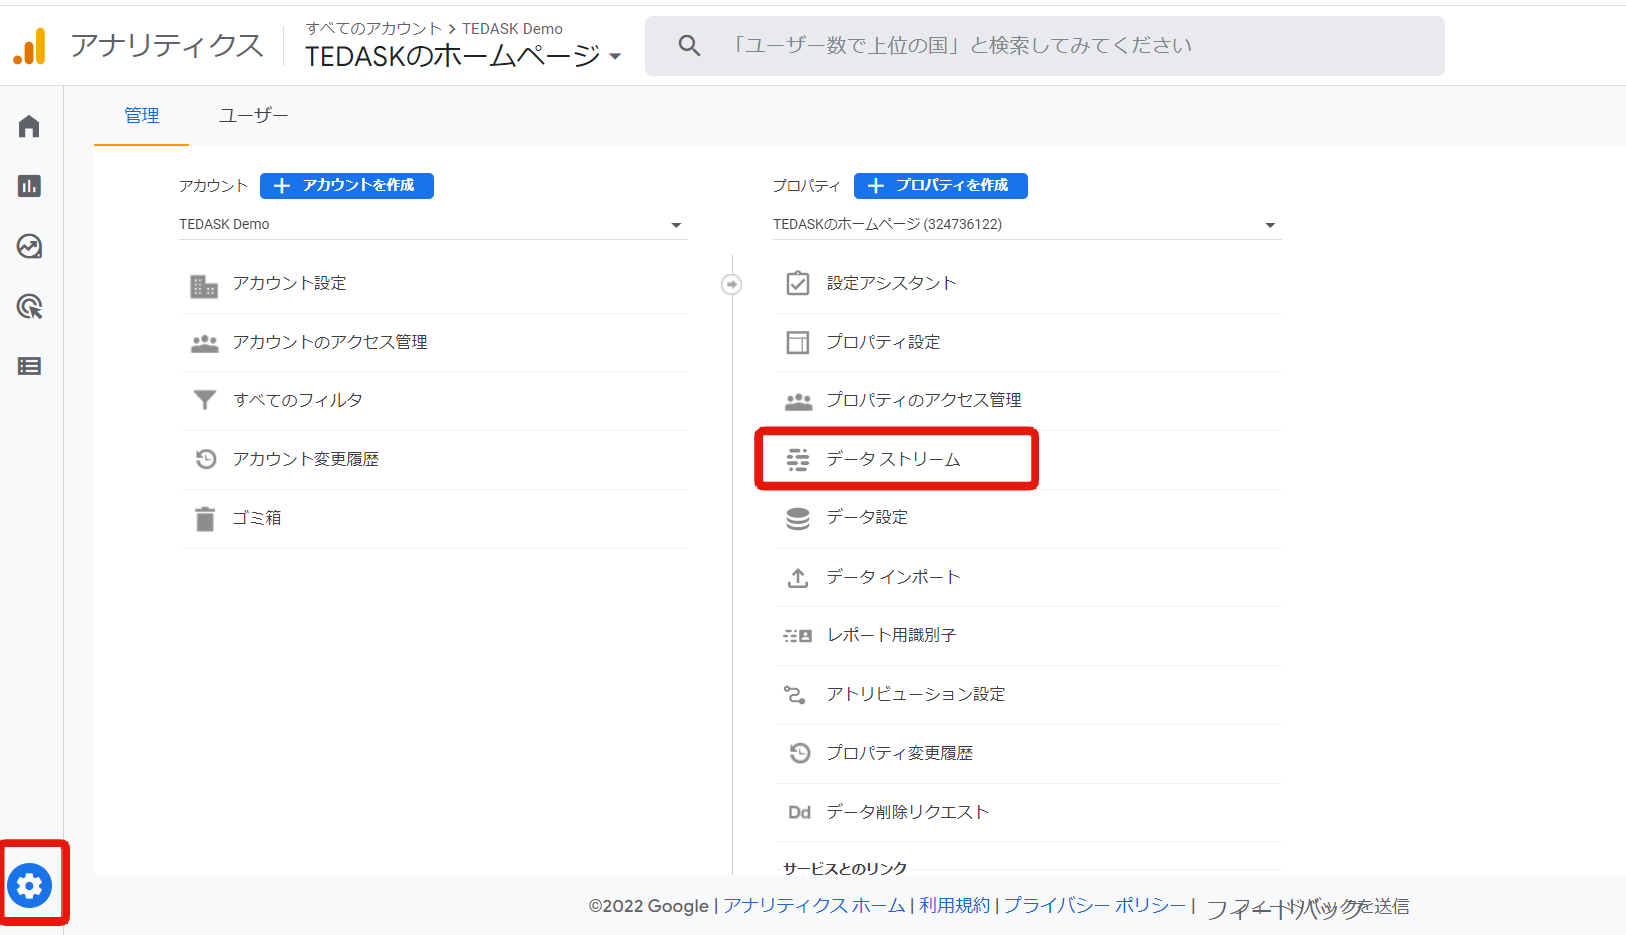
Task: Click the Google Analytics logo
Action: pos(30,46)
